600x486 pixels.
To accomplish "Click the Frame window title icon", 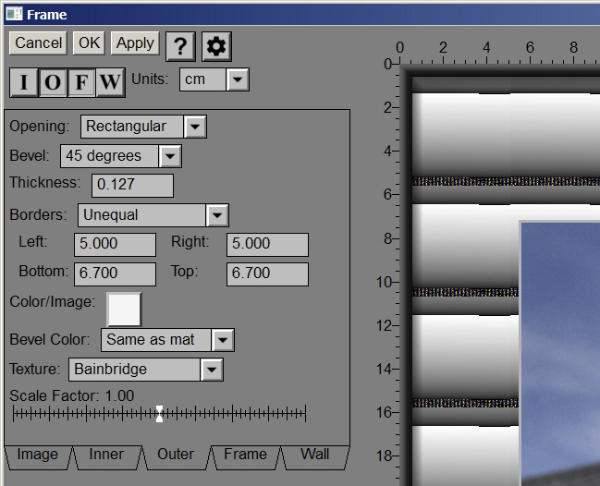I will 13,13.
